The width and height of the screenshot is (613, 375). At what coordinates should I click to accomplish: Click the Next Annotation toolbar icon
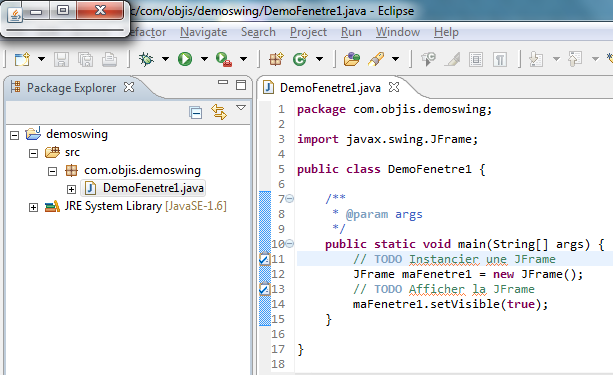536,59
